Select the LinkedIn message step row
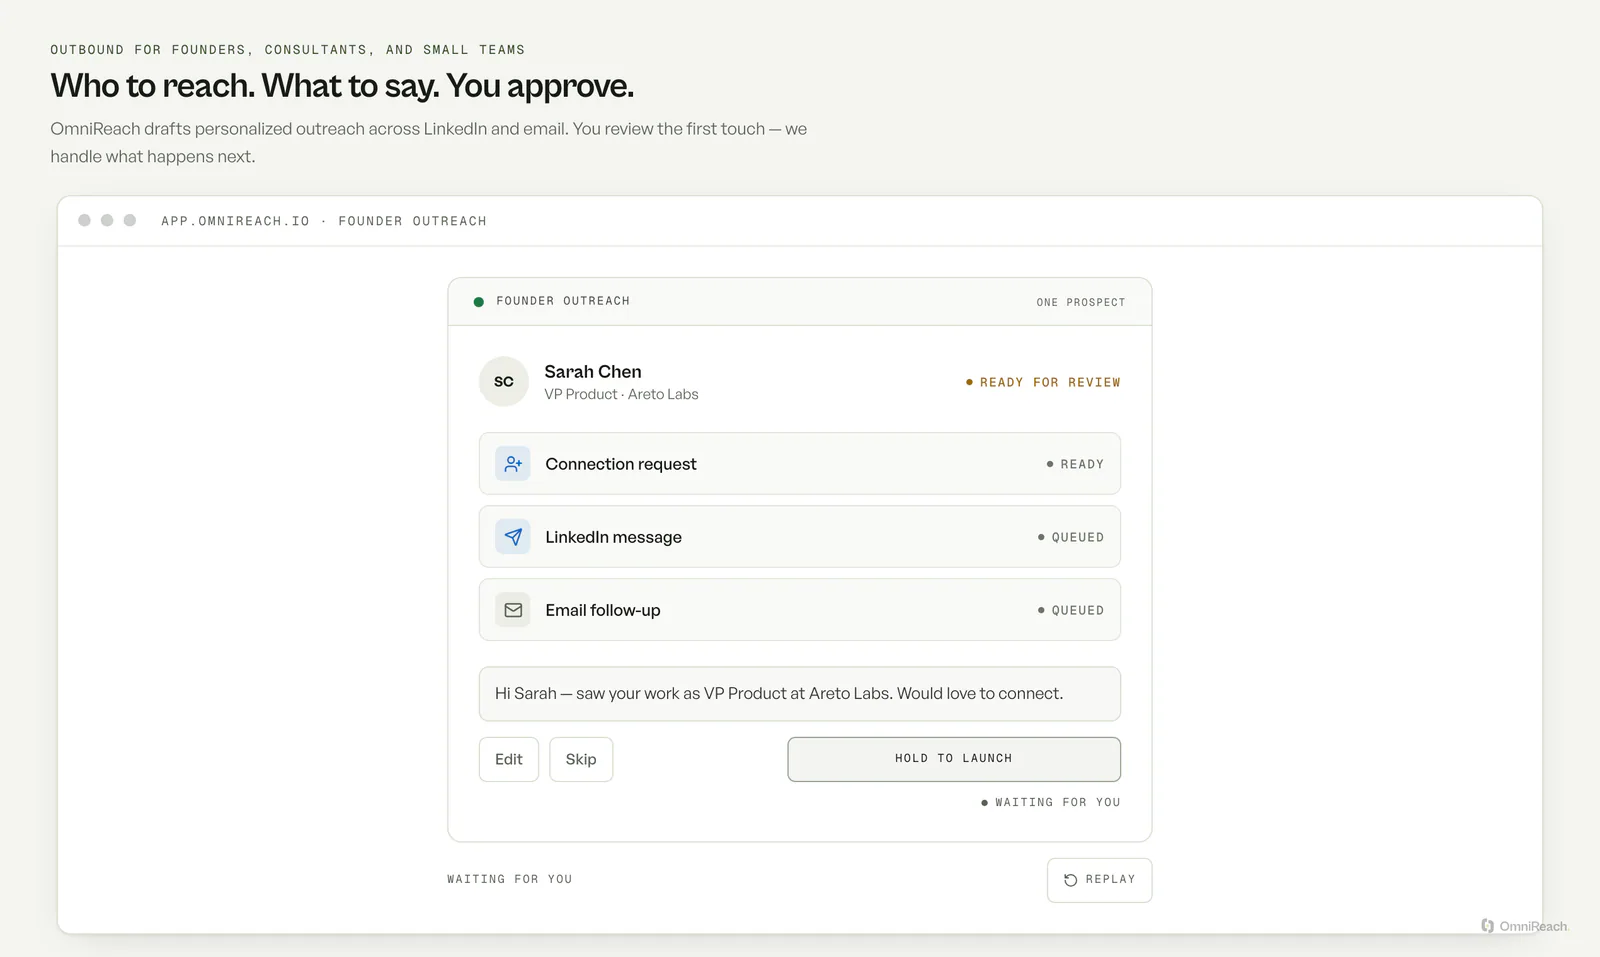1600x957 pixels. tap(800, 537)
